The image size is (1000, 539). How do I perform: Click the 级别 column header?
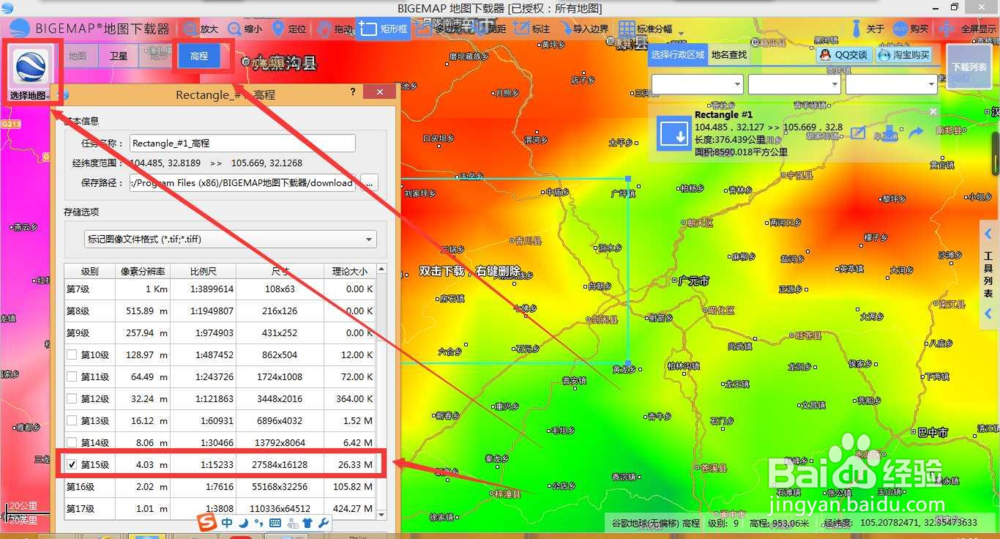[x=90, y=271]
